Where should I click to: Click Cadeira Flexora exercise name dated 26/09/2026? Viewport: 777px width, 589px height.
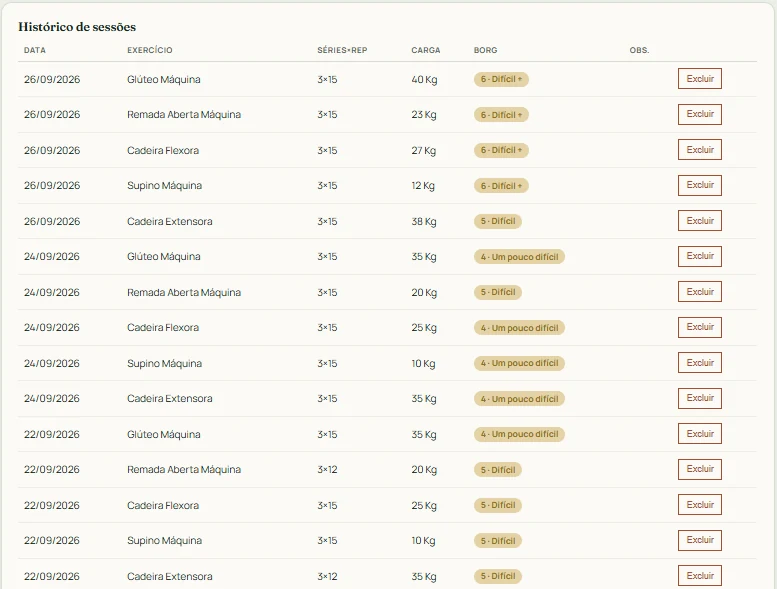pyautogui.click(x=163, y=151)
